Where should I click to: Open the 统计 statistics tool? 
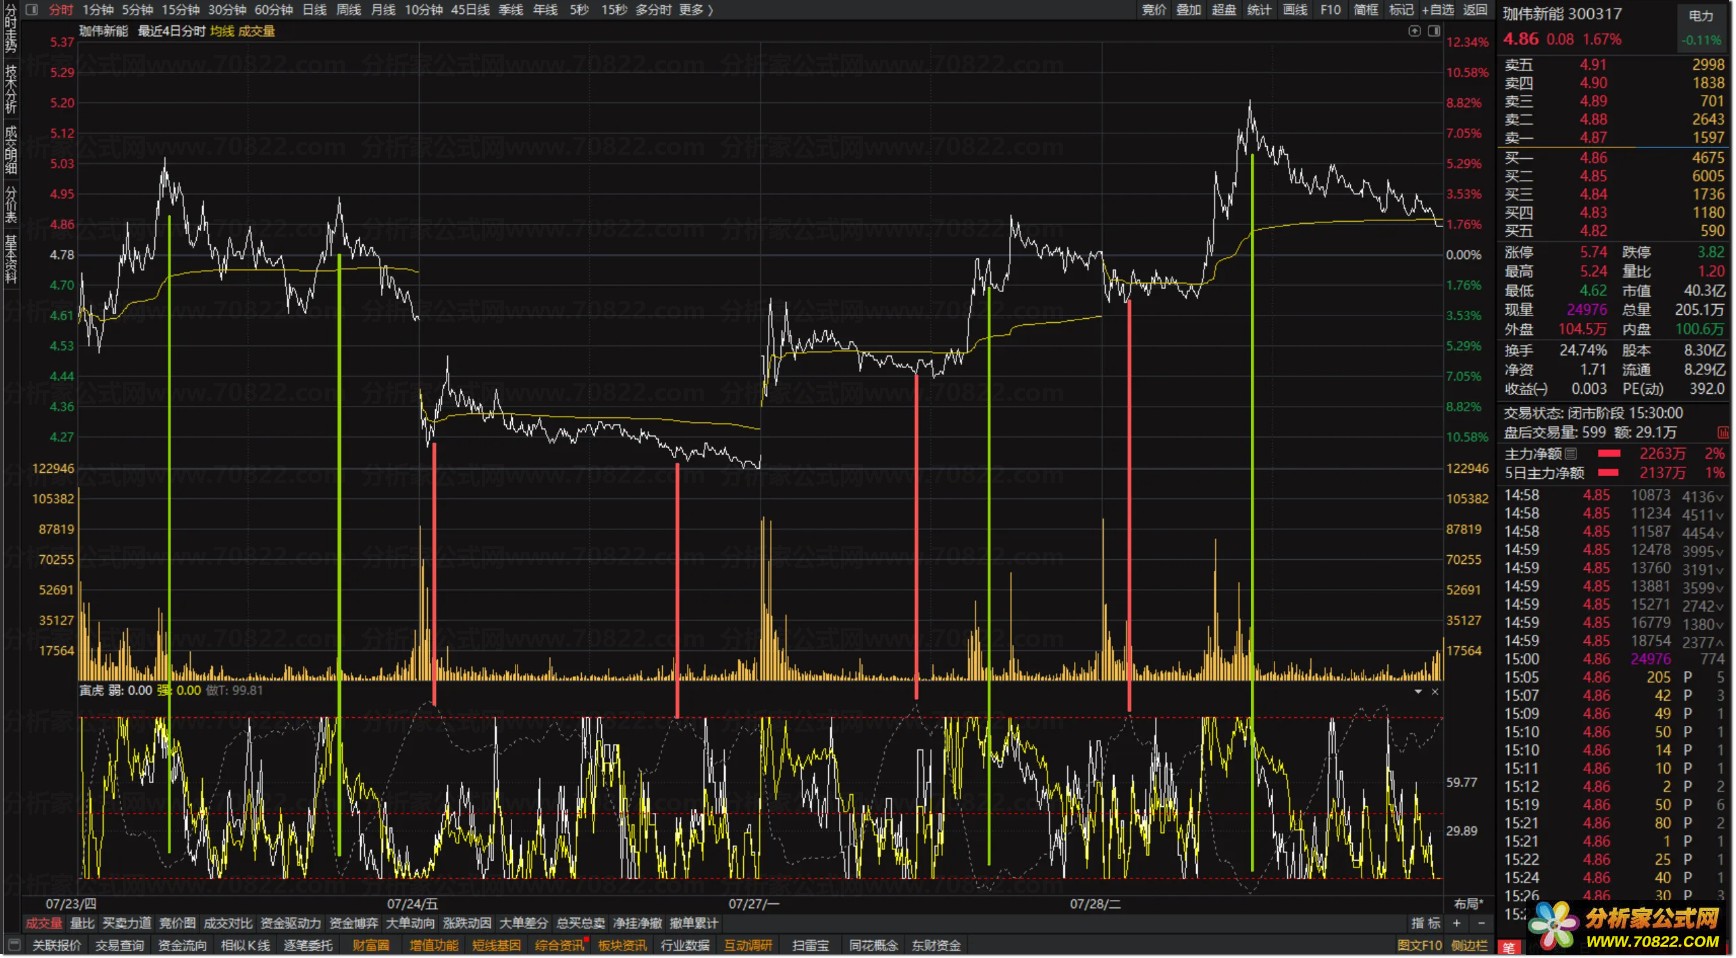pos(1259,10)
